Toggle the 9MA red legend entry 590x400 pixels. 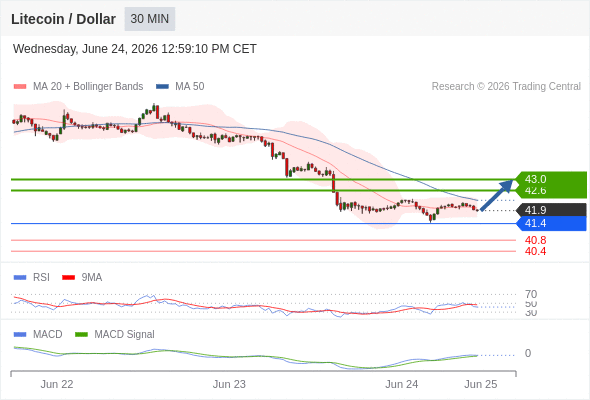(82, 277)
